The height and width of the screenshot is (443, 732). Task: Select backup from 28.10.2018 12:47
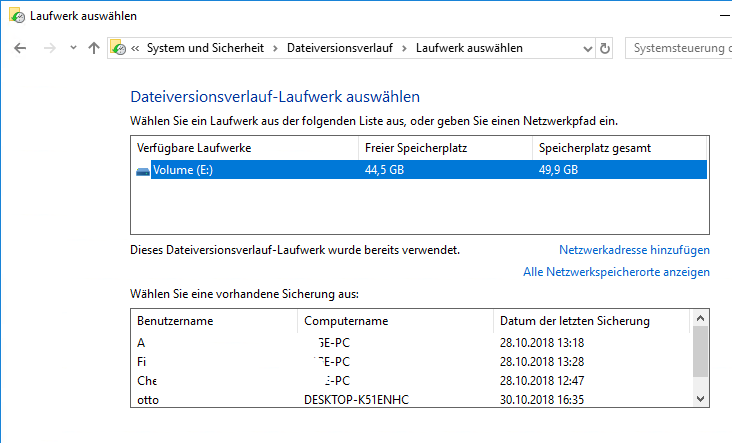pyautogui.click(x=411, y=381)
